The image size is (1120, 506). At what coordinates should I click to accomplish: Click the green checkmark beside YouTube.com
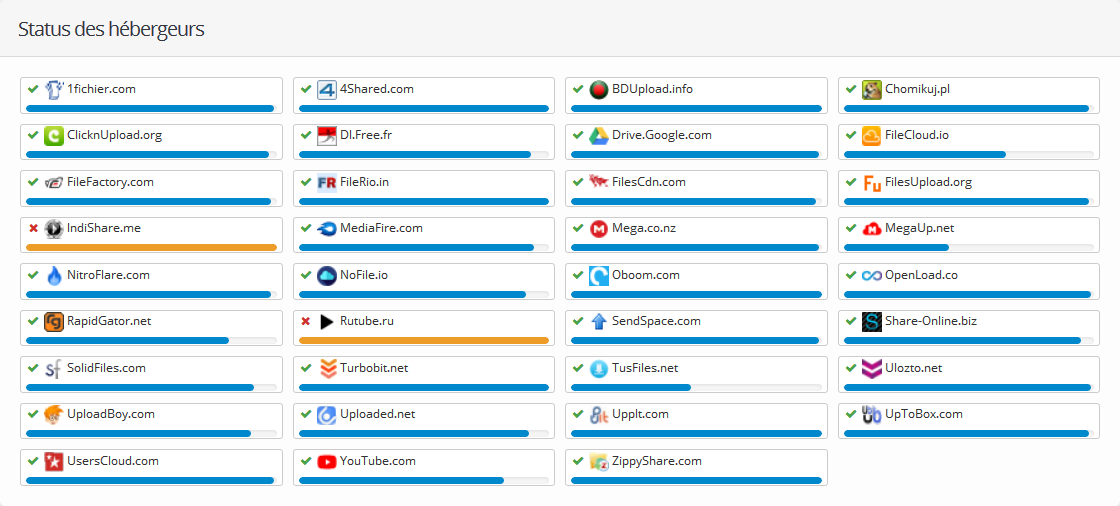(x=306, y=461)
